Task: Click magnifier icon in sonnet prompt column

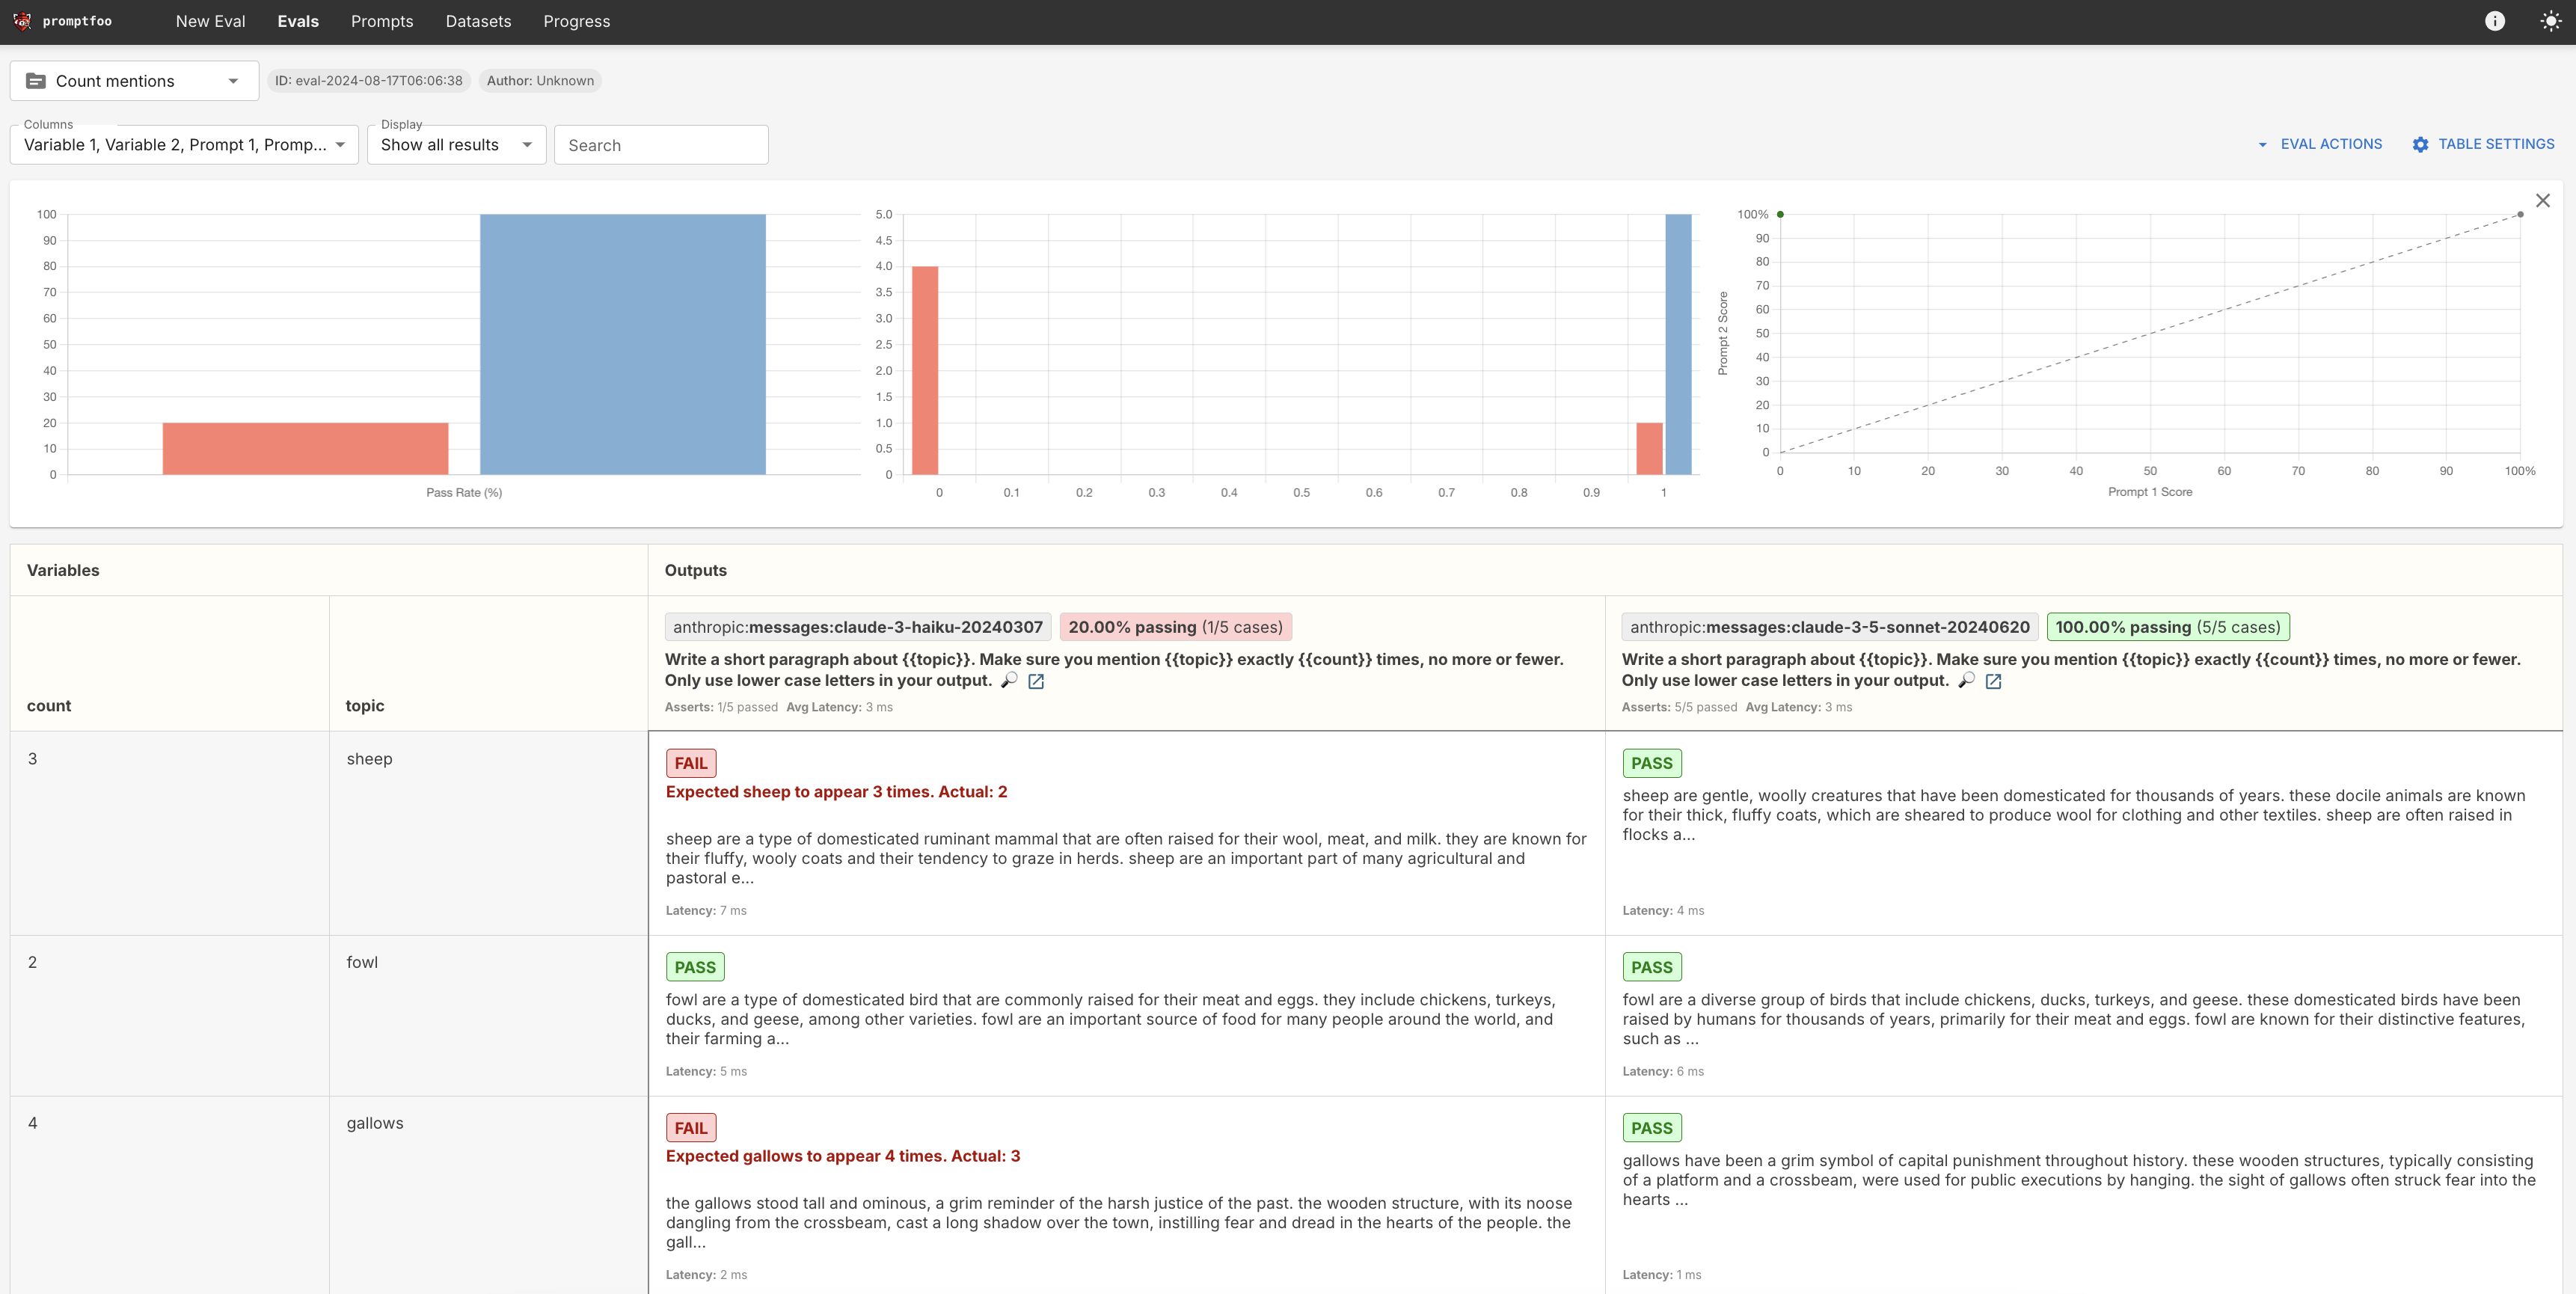Action: 1966,680
